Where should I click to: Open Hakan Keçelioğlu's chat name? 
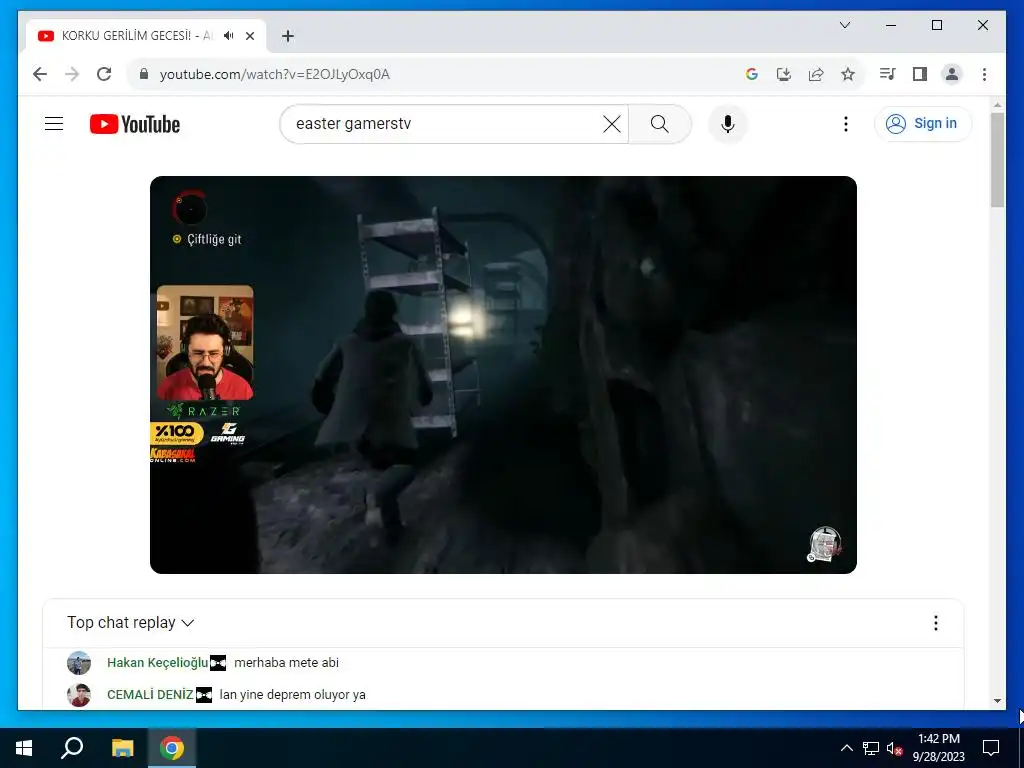(x=157, y=662)
